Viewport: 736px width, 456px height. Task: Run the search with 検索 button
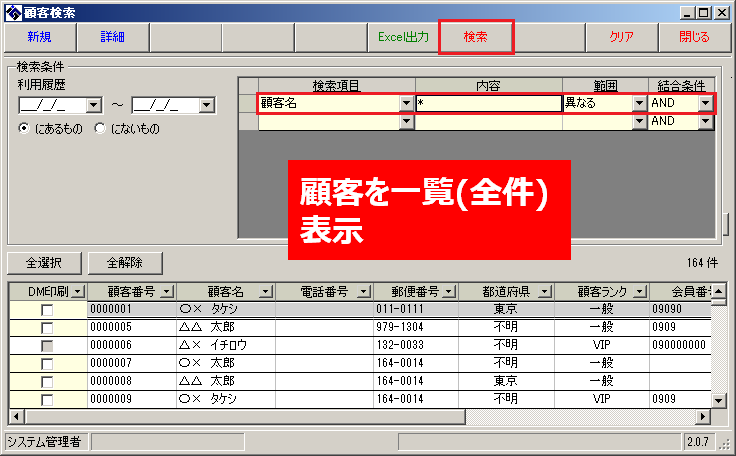pyautogui.click(x=475, y=37)
